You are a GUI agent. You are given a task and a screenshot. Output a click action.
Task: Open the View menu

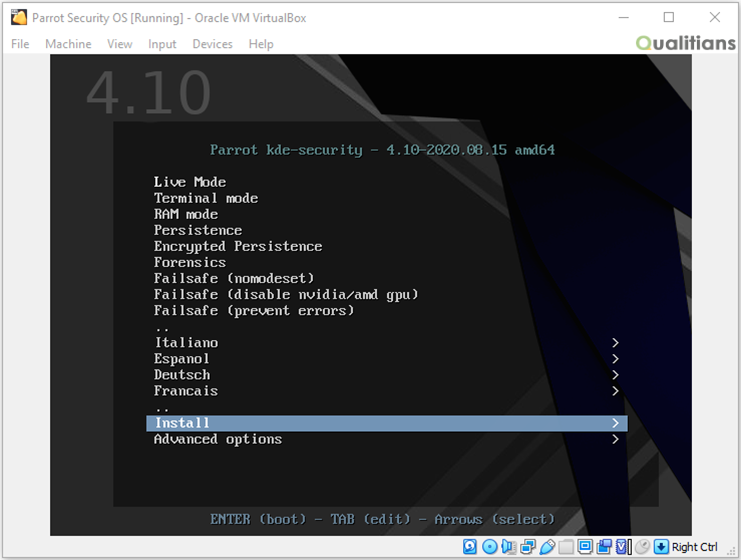click(x=120, y=44)
